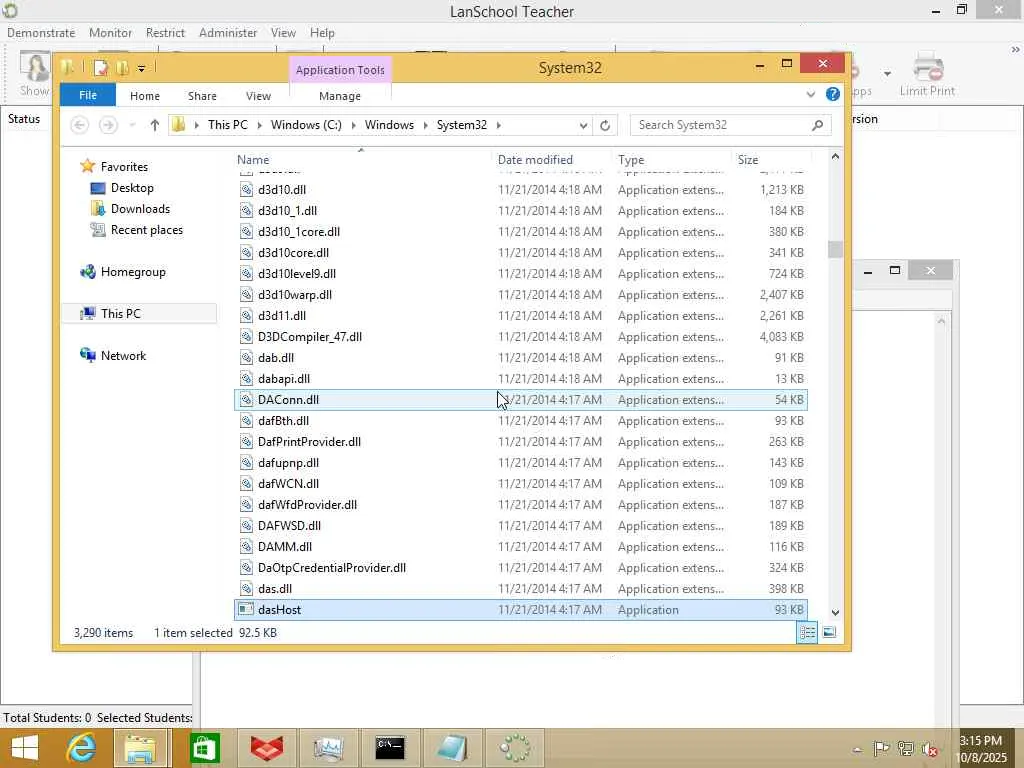
Task: Select the dasHost application icon
Action: click(x=246, y=609)
